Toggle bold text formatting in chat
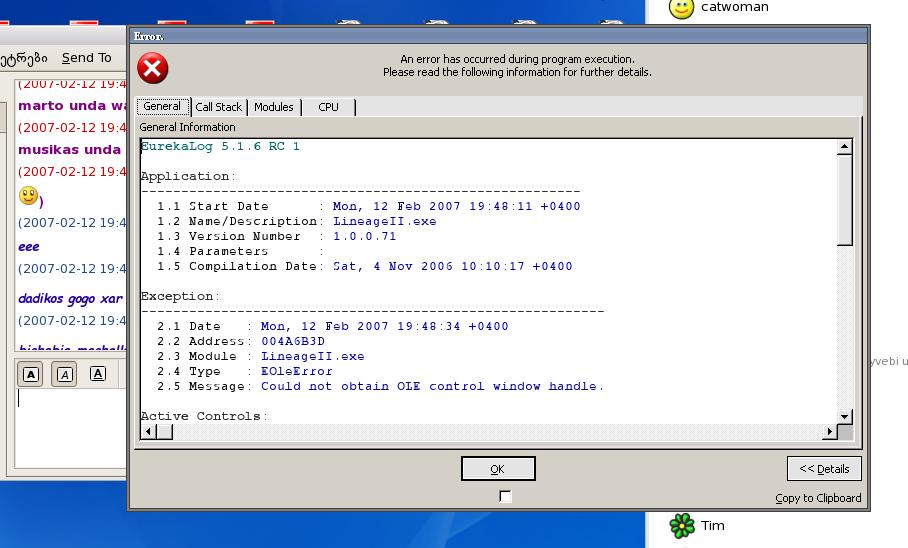This screenshot has height=548, width=908. 31,374
